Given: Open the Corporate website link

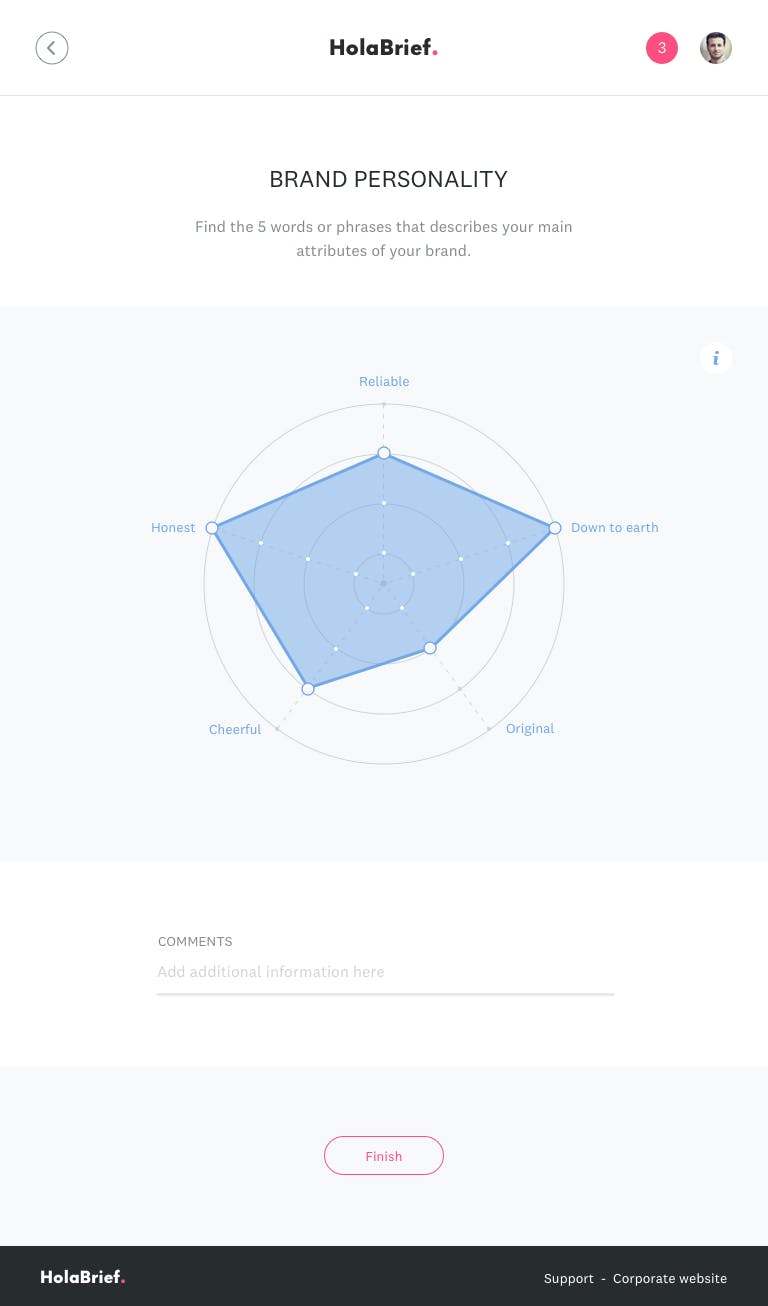Looking at the screenshot, I should (670, 1279).
